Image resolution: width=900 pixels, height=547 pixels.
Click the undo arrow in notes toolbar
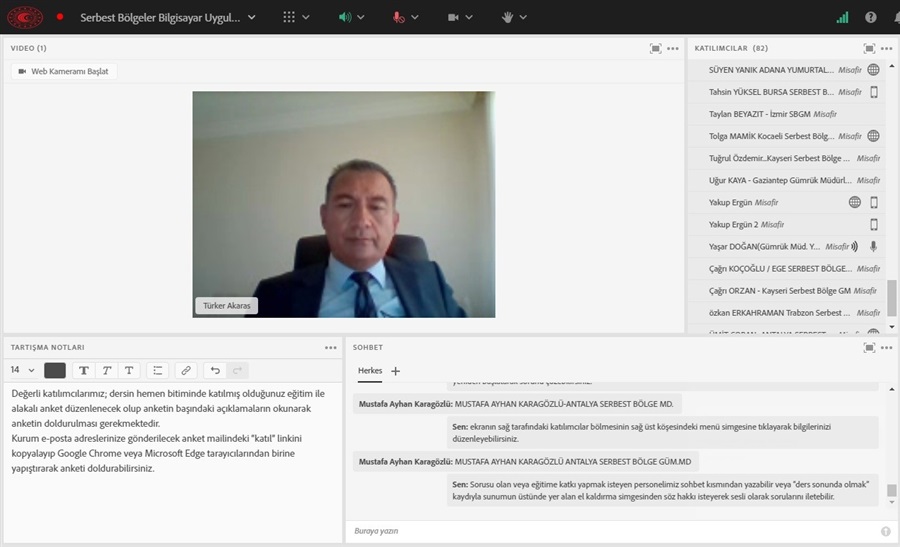coord(215,370)
